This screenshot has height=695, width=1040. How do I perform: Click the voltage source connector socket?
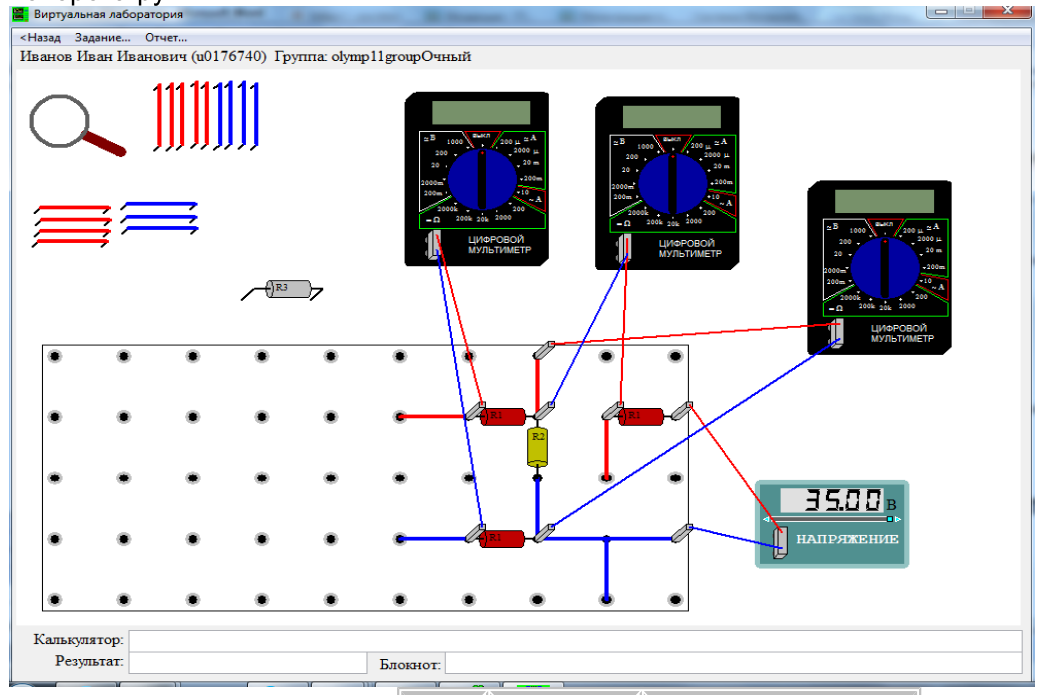point(781,542)
